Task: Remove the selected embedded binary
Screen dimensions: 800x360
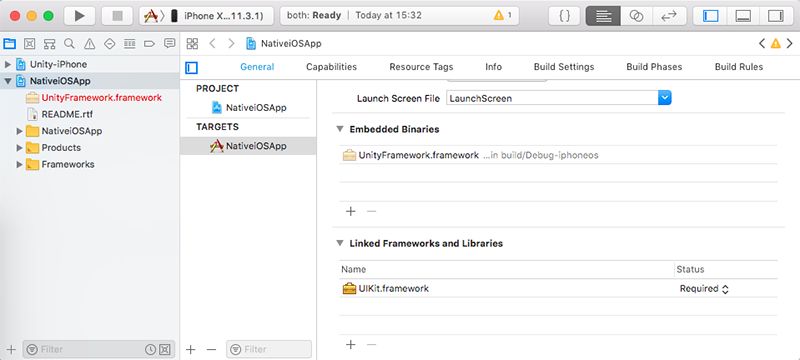Action: coord(371,211)
